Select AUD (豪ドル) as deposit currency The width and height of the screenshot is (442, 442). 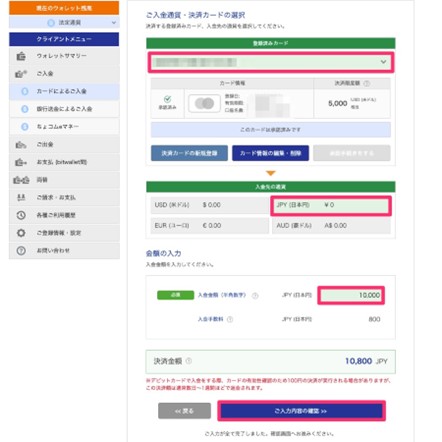click(331, 226)
